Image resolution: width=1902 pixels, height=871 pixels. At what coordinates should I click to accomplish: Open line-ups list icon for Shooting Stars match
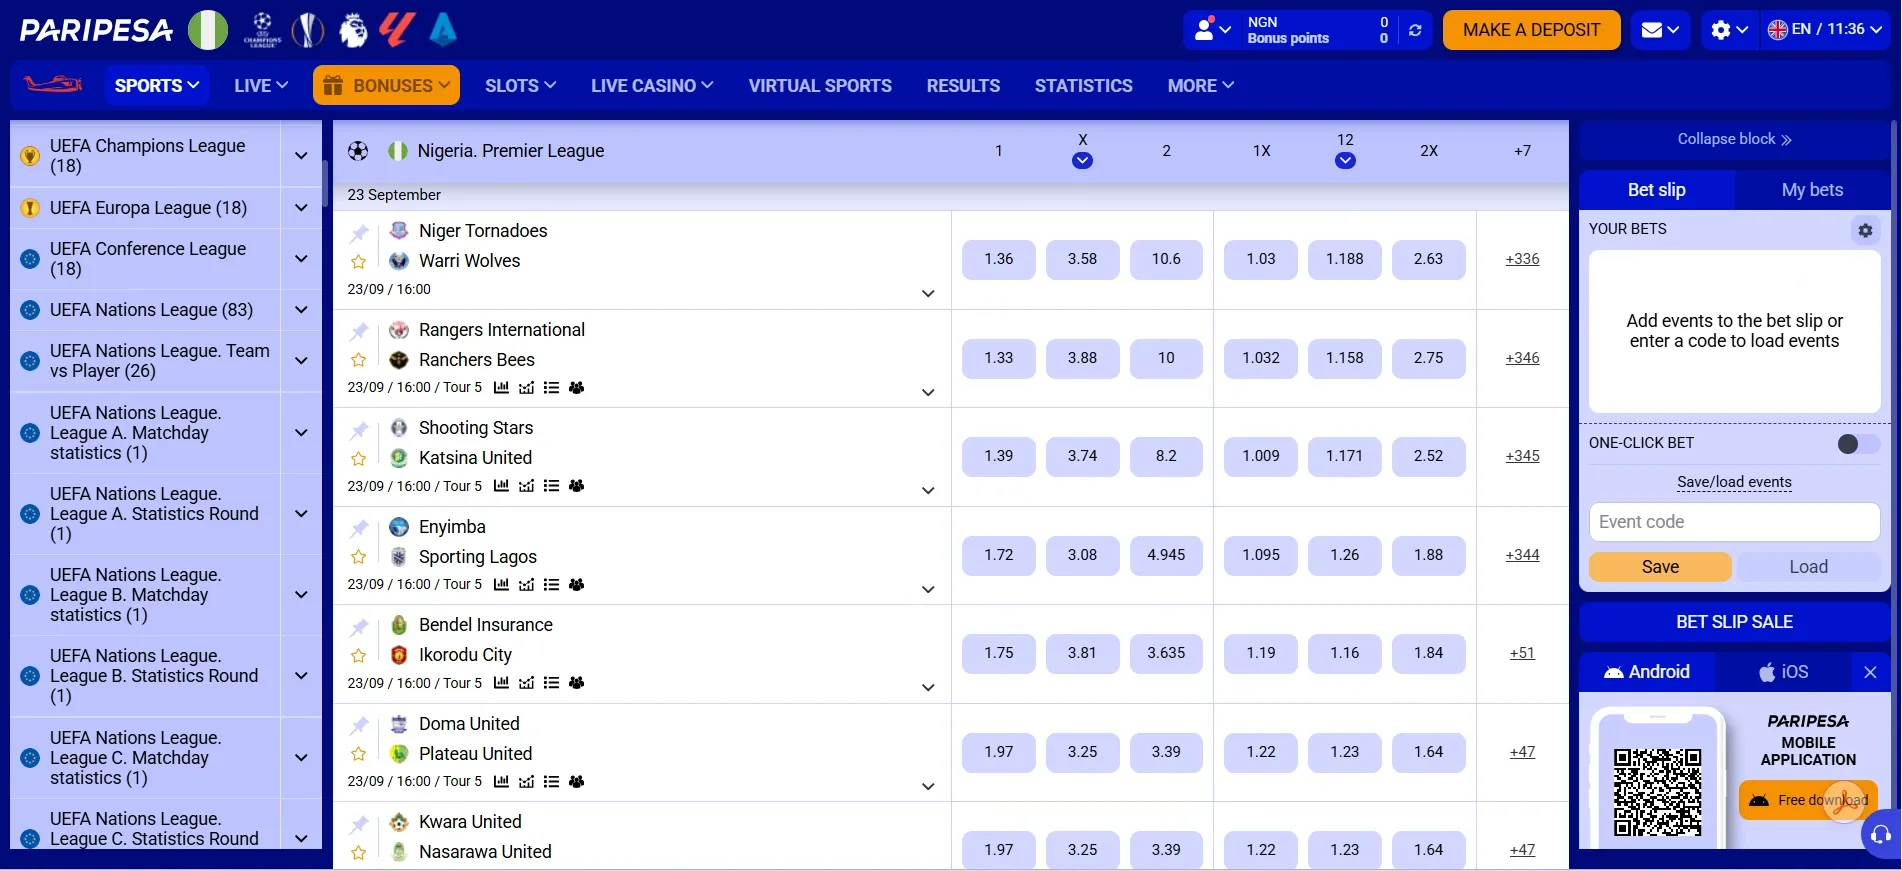point(551,486)
